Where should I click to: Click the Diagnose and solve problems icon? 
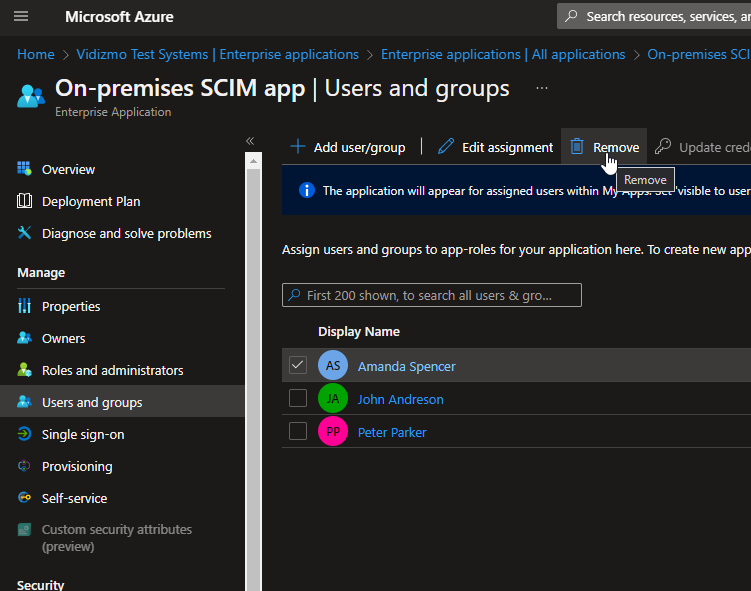pos(25,233)
